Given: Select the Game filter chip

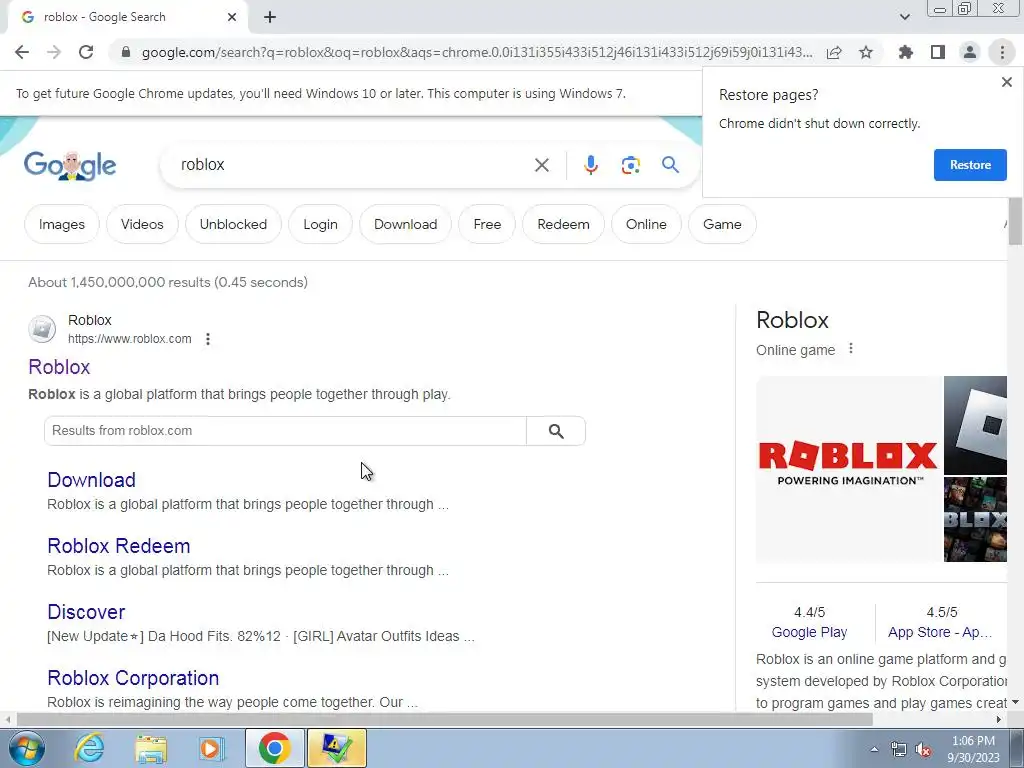Looking at the screenshot, I should point(722,224).
